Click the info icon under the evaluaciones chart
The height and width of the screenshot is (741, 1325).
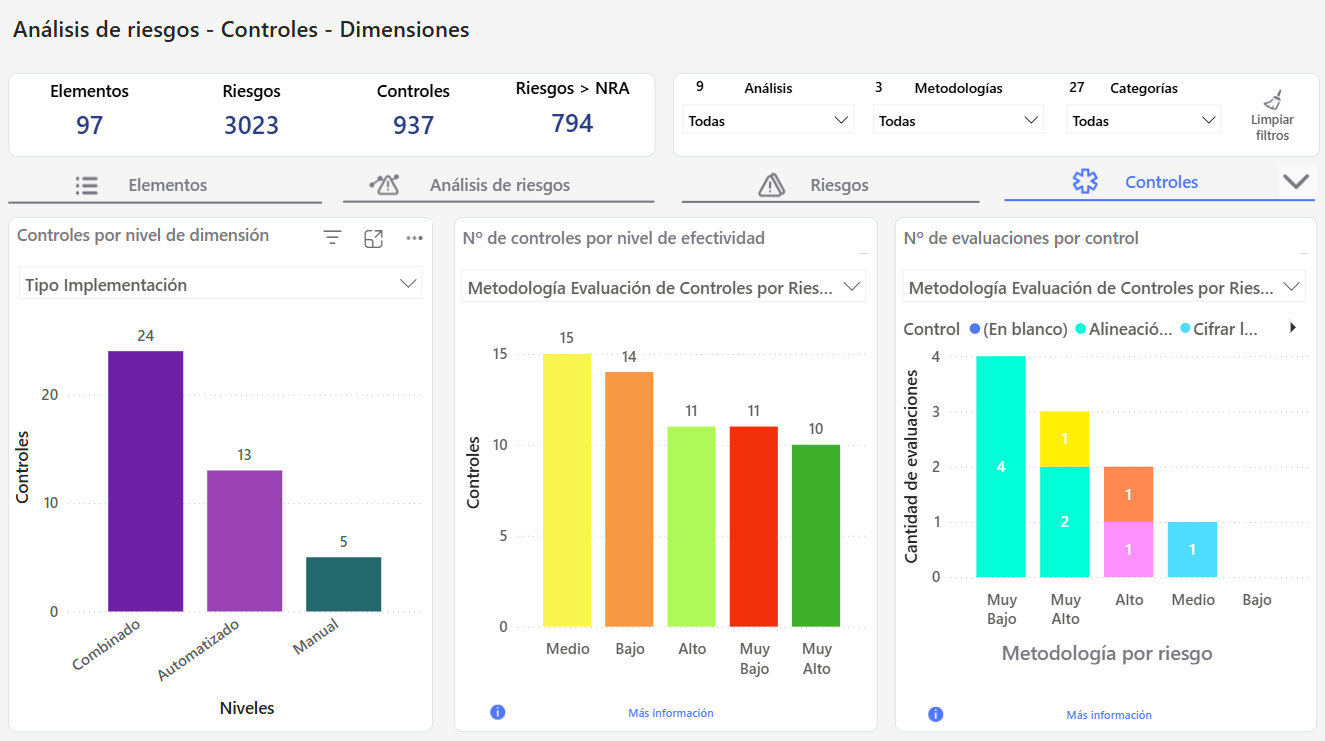pyautogui.click(x=935, y=714)
